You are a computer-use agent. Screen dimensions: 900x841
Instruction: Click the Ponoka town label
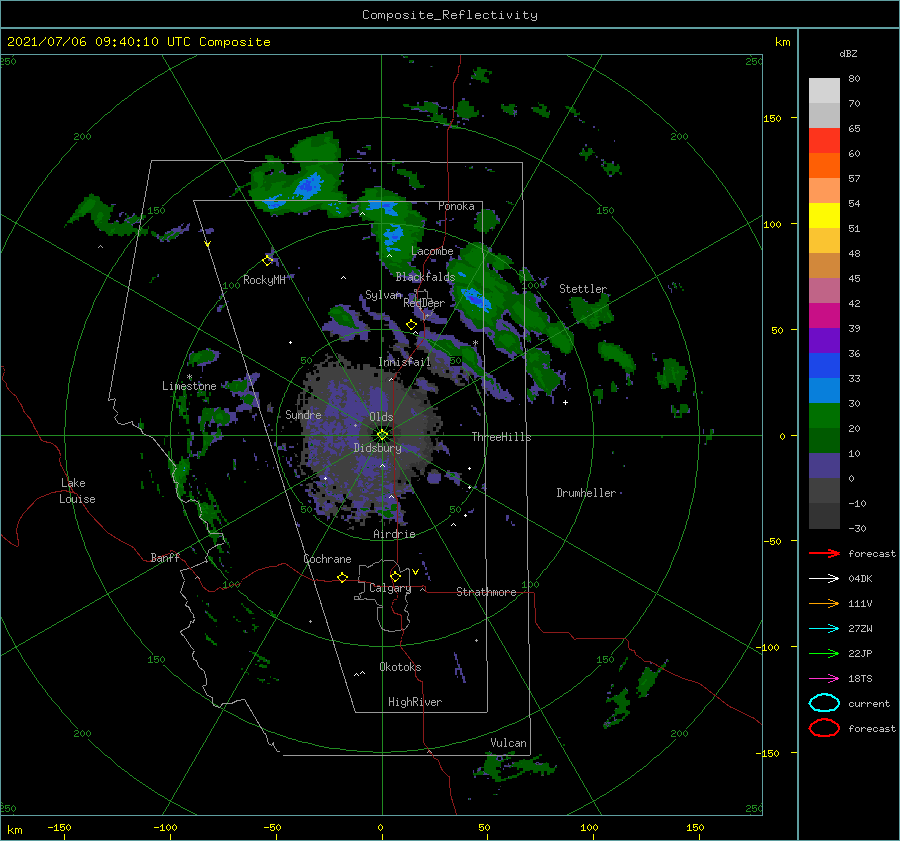point(456,206)
